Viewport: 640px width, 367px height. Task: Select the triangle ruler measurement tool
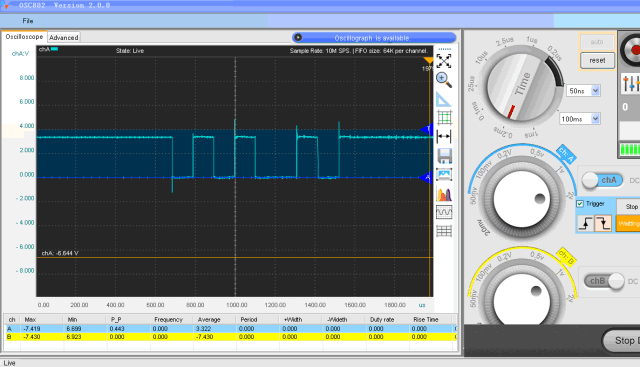tap(444, 99)
